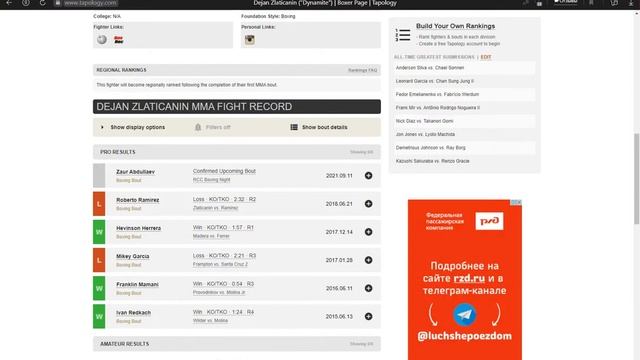Go back with the browser back arrow
Screen dimensions: 640x360
click(9, 3)
